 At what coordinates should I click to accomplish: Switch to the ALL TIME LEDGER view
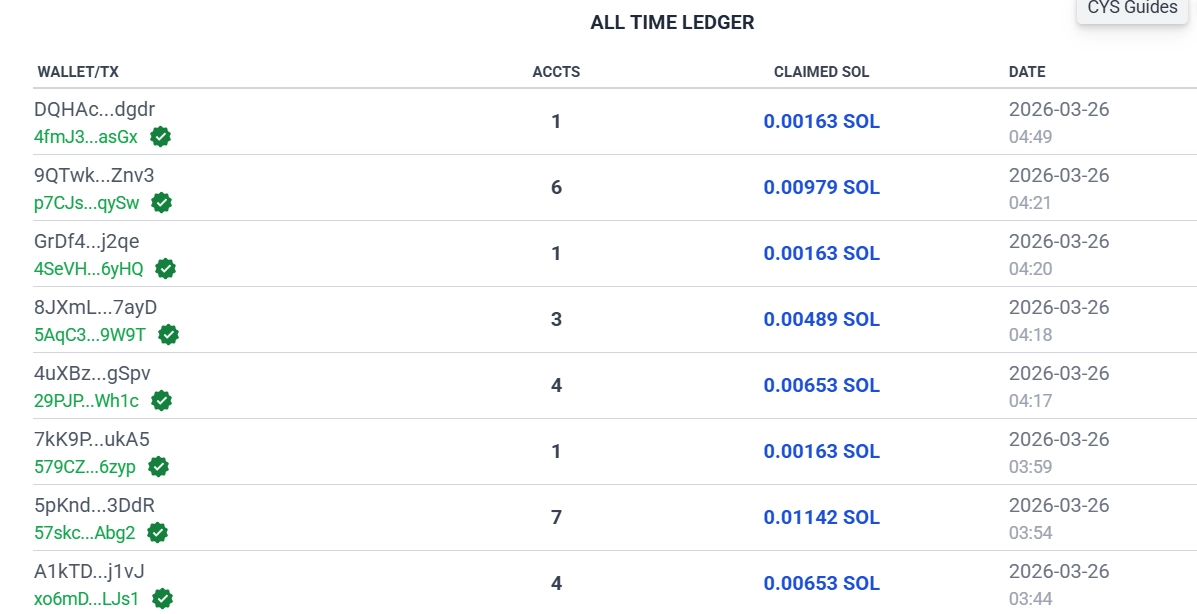click(672, 22)
